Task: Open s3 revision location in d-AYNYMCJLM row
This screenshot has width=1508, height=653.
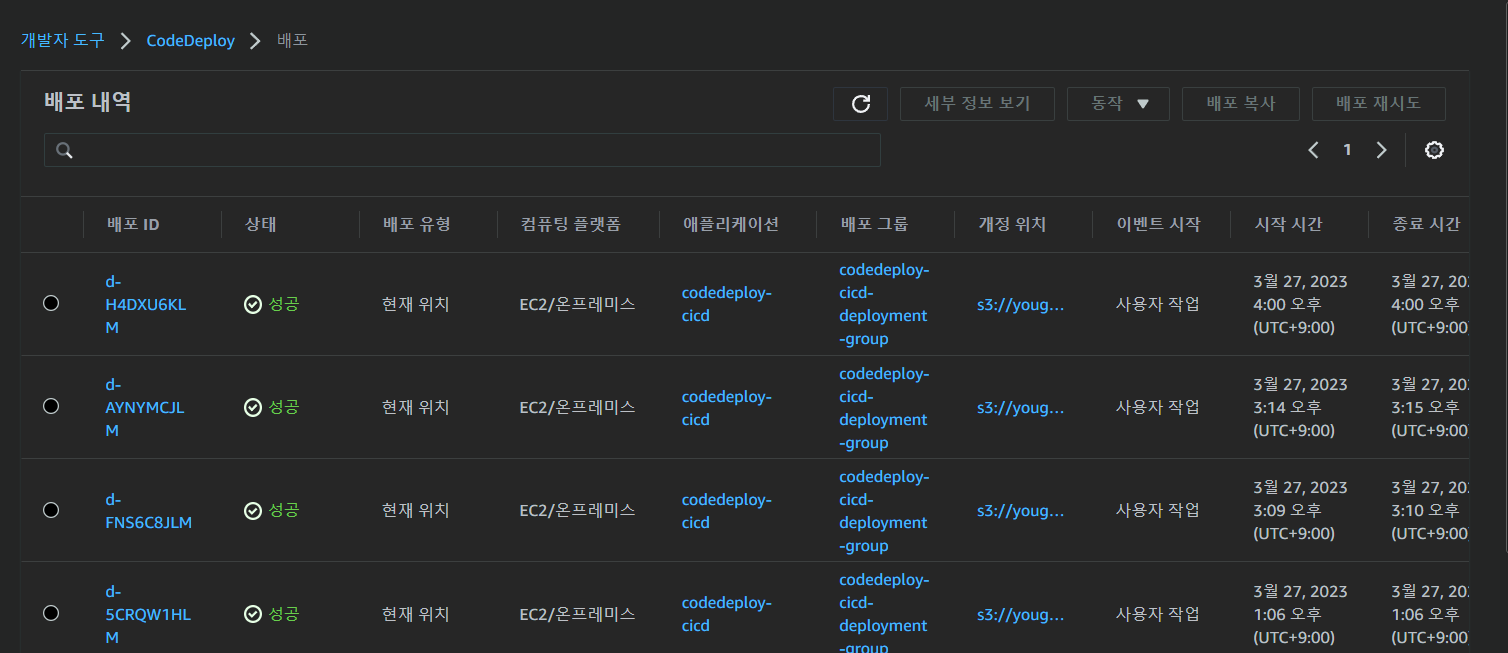Action: click(x=1020, y=408)
